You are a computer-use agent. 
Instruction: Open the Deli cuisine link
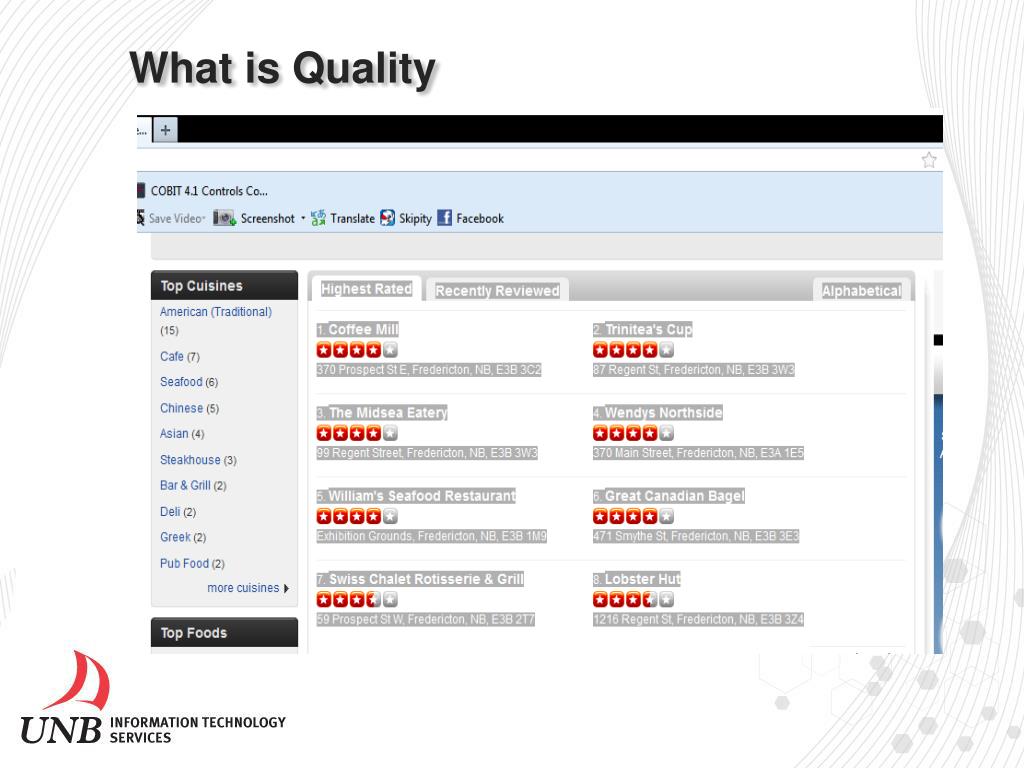tap(170, 511)
